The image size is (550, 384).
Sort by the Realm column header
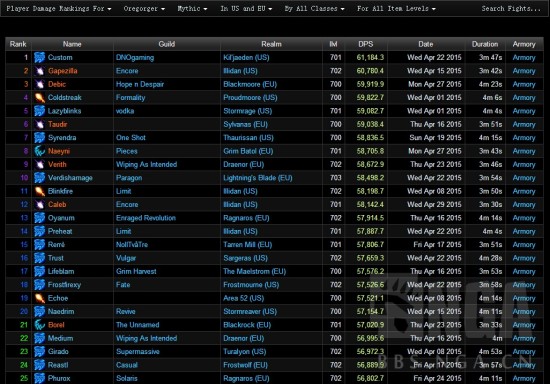271,44
